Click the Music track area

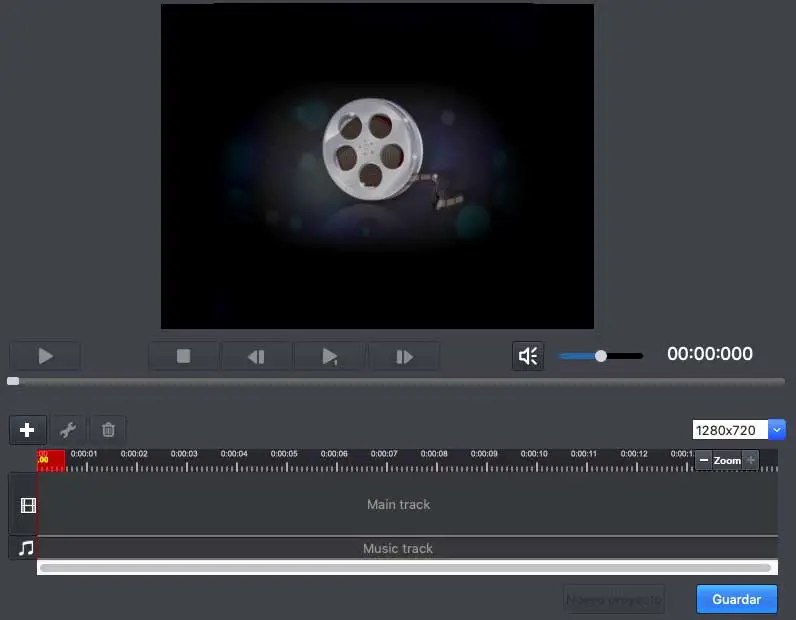[407, 548]
